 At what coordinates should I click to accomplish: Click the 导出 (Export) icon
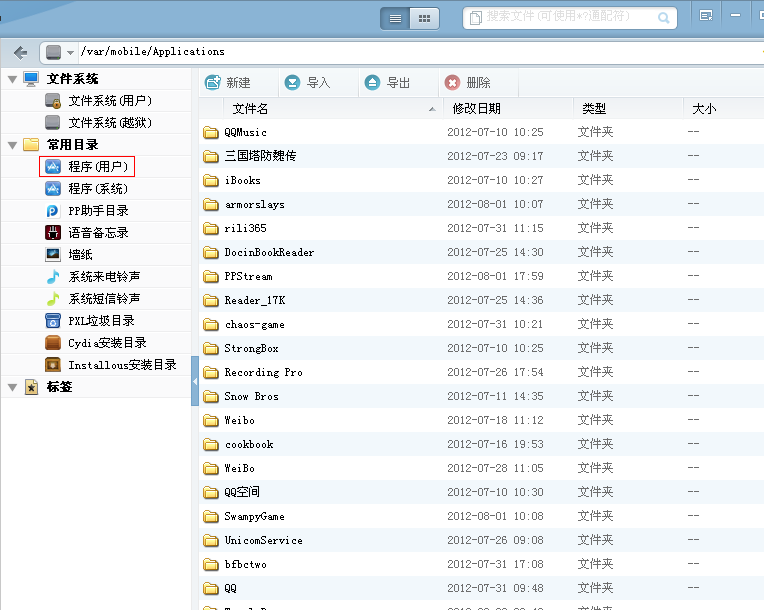(373, 83)
